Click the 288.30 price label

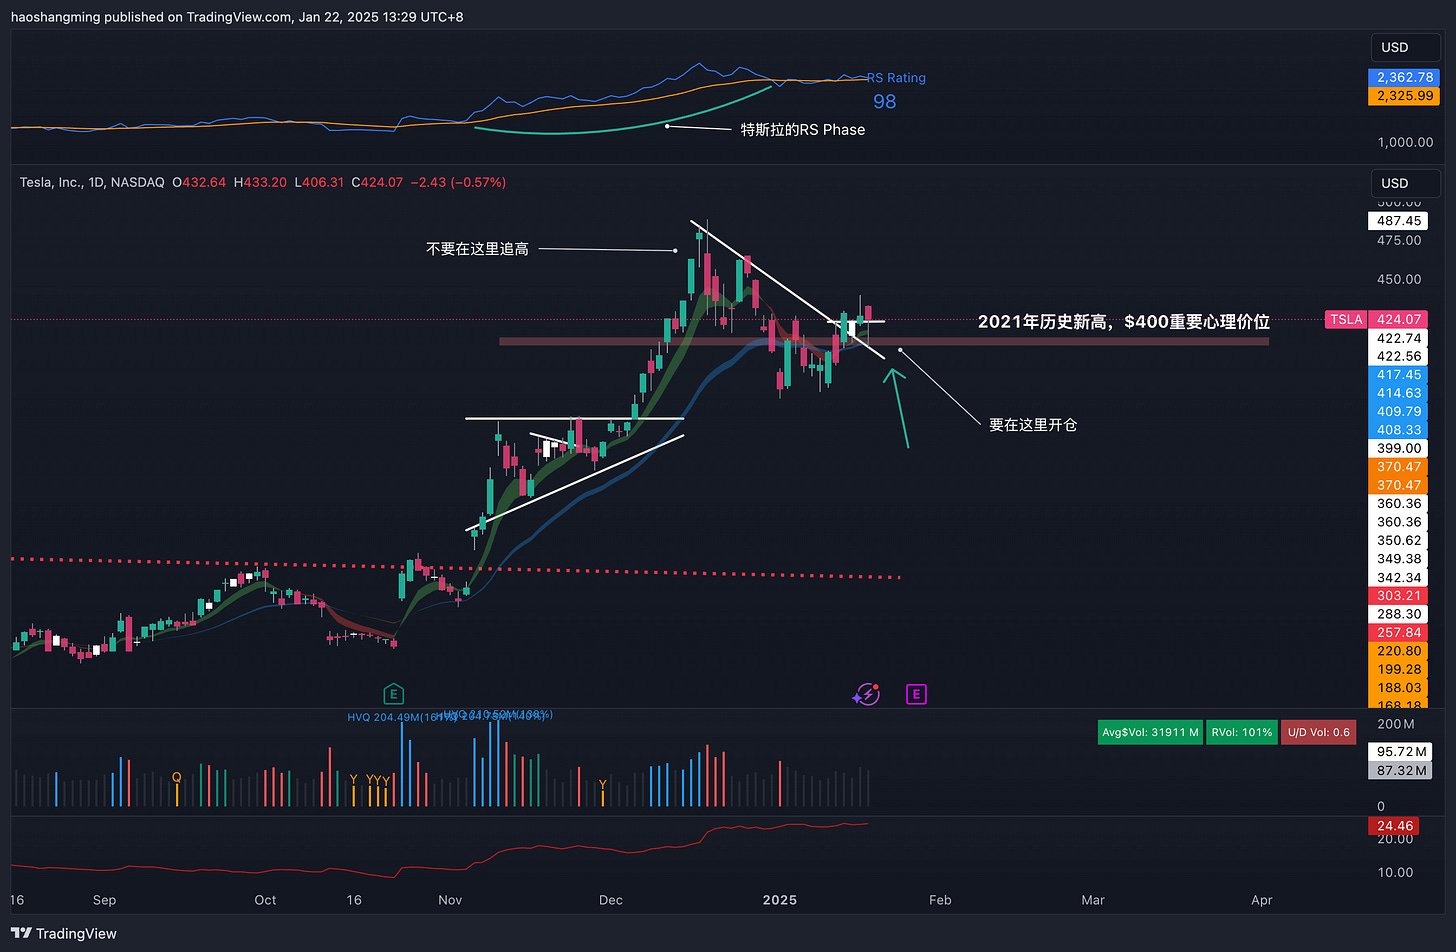[x=1398, y=614]
